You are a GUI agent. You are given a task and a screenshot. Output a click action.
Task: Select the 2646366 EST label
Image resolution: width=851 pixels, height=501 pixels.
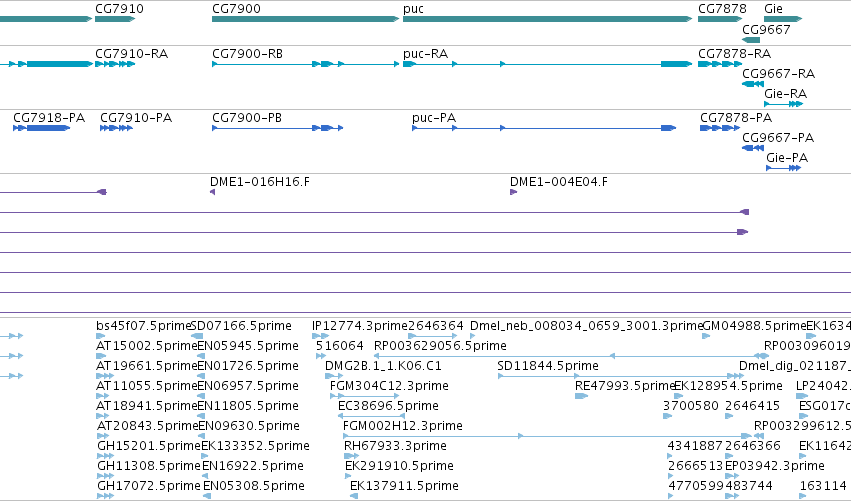pos(753,446)
